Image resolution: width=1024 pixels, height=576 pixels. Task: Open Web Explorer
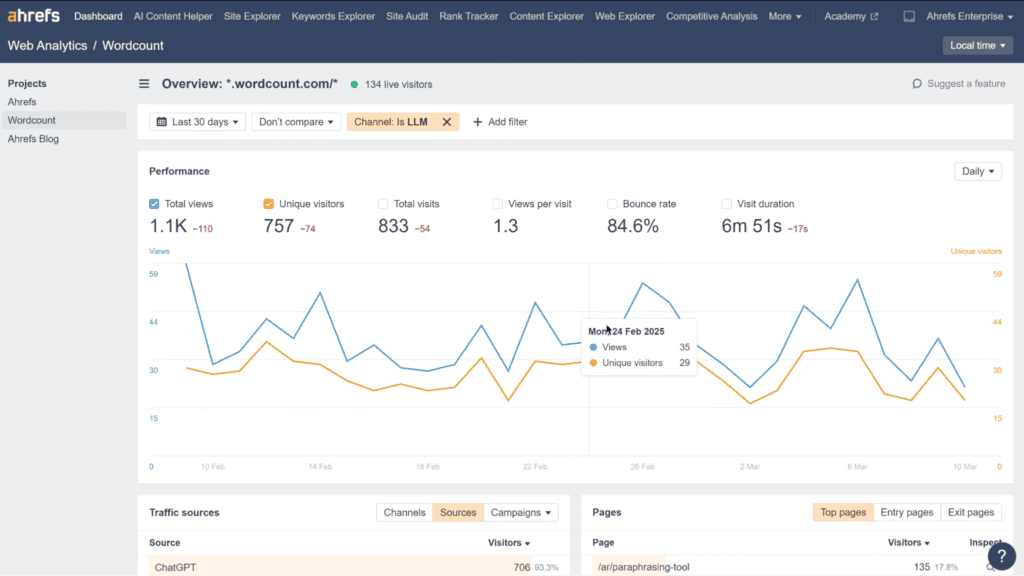(x=624, y=16)
